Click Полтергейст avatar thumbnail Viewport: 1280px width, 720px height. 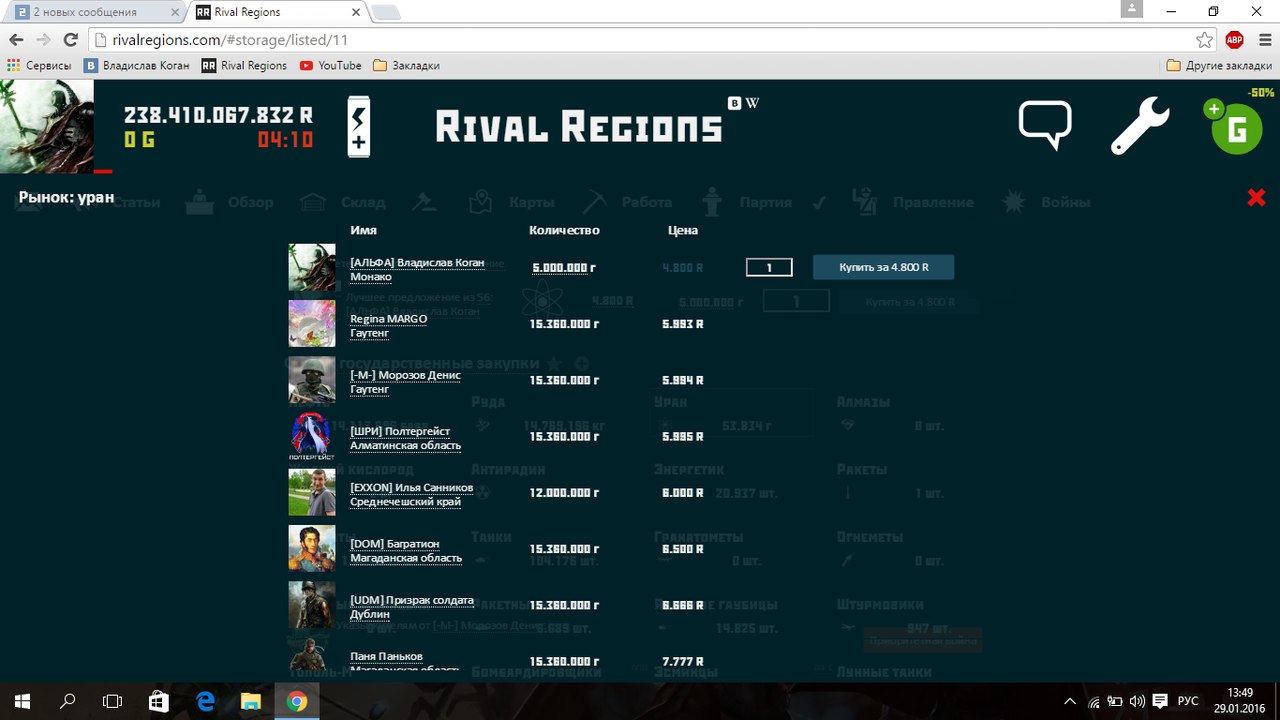click(312, 436)
